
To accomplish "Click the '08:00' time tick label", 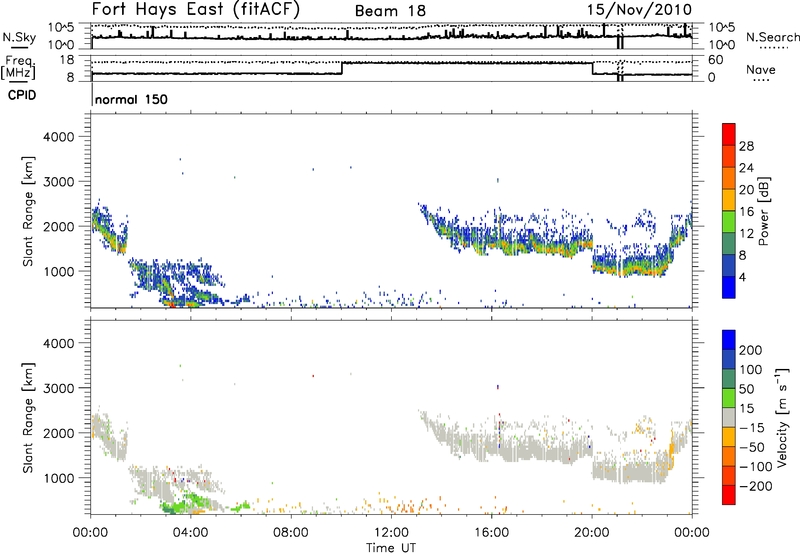I will pyautogui.click(x=291, y=533).
